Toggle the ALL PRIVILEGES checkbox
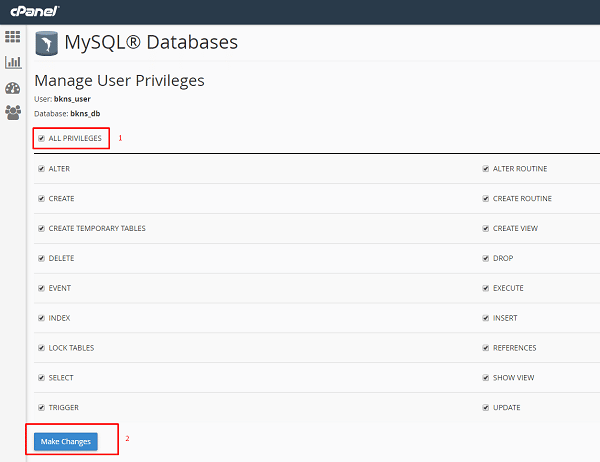This screenshot has width=600, height=462. tap(41, 138)
